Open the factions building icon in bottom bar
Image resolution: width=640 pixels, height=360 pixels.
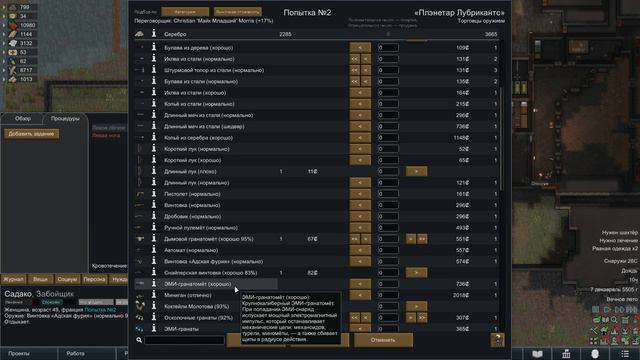click(566, 354)
